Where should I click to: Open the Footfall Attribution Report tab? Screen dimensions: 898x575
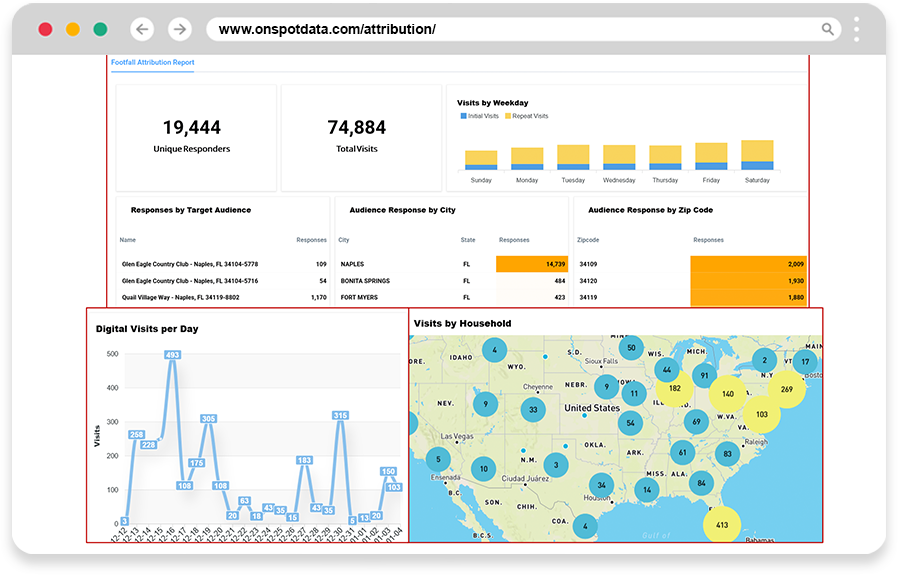(152, 62)
